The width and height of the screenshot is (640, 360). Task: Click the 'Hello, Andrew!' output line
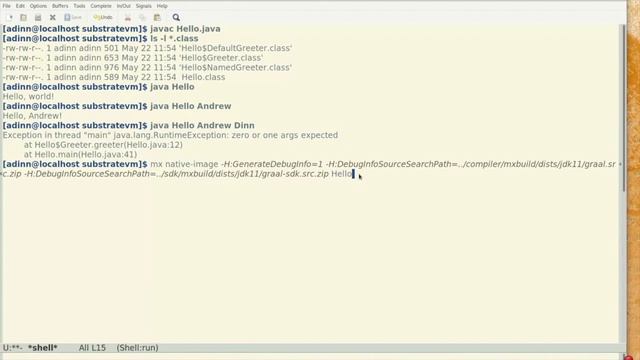pos(32,116)
